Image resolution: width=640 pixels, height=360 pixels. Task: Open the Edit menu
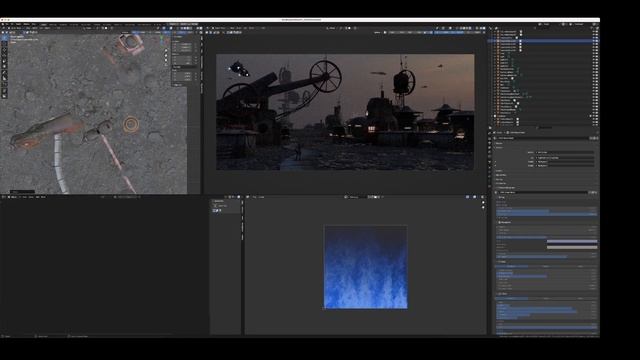click(x=13, y=24)
